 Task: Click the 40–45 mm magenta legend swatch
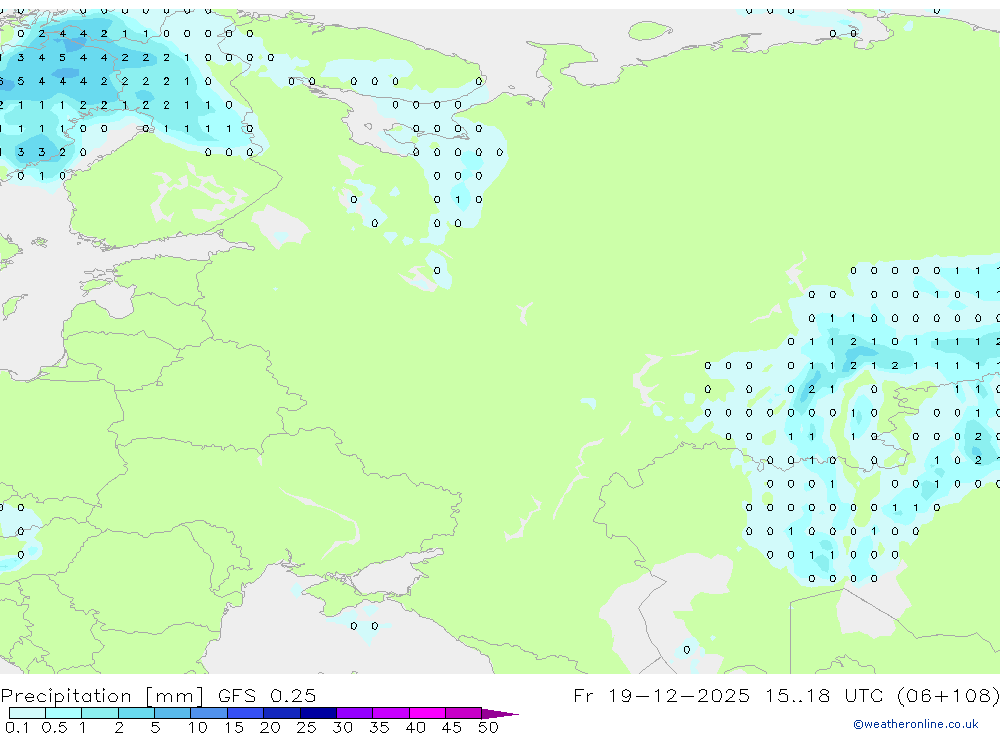427,713
